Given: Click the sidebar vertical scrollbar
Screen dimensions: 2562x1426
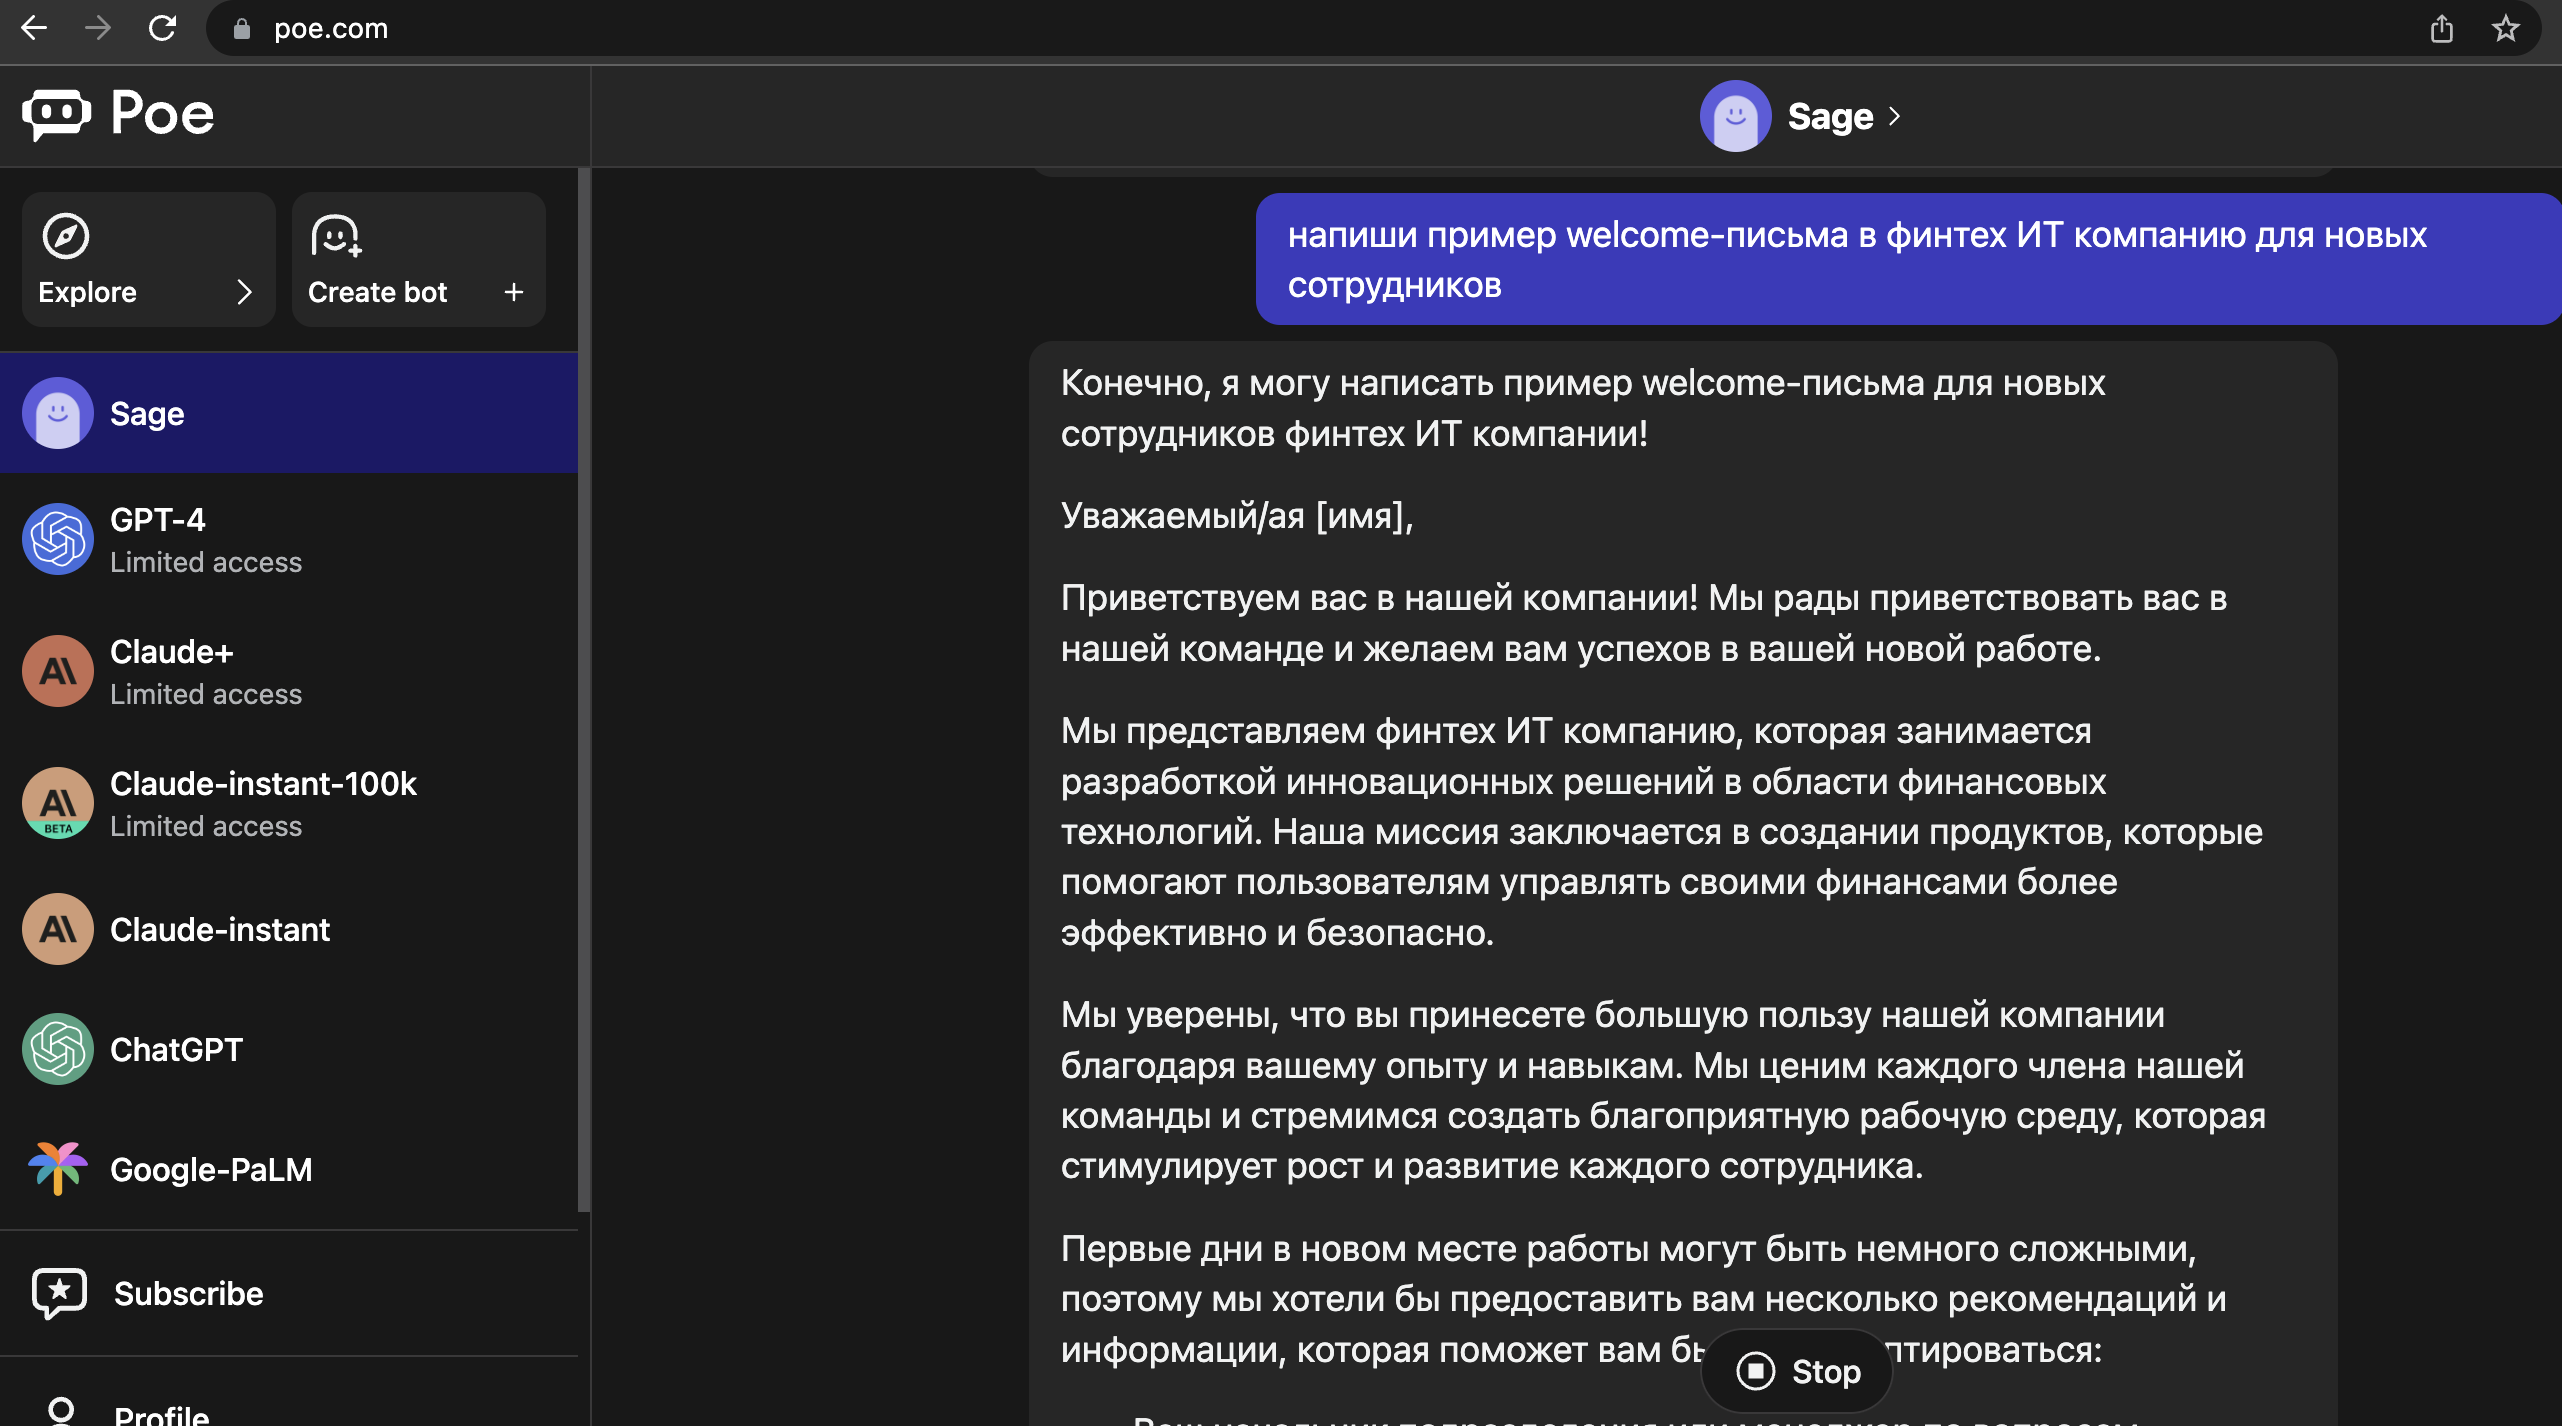Looking at the screenshot, I should [x=583, y=690].
